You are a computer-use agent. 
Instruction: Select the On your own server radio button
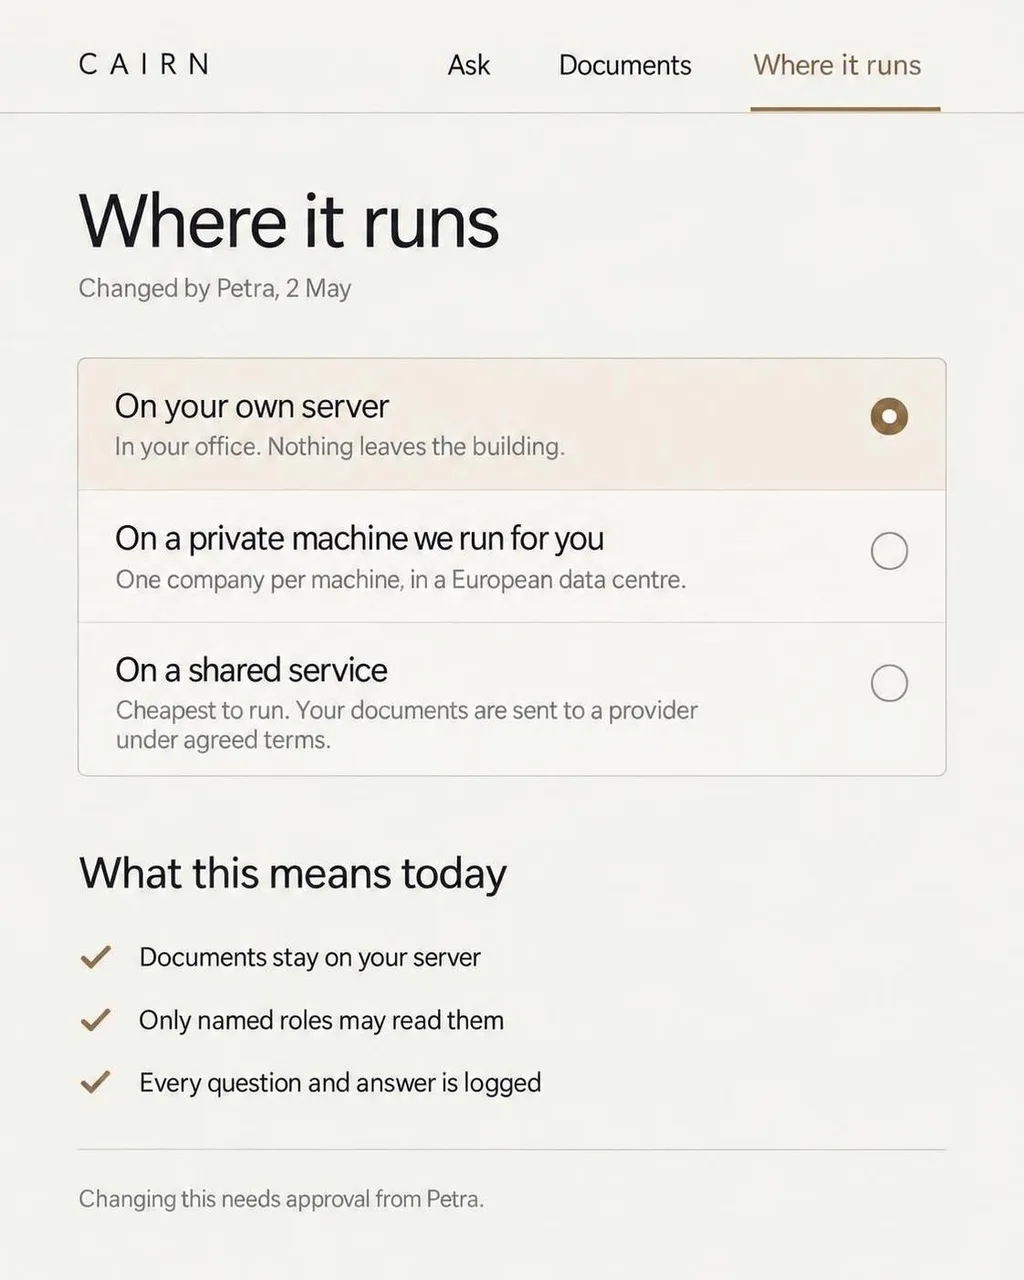[x=889, y=416]
